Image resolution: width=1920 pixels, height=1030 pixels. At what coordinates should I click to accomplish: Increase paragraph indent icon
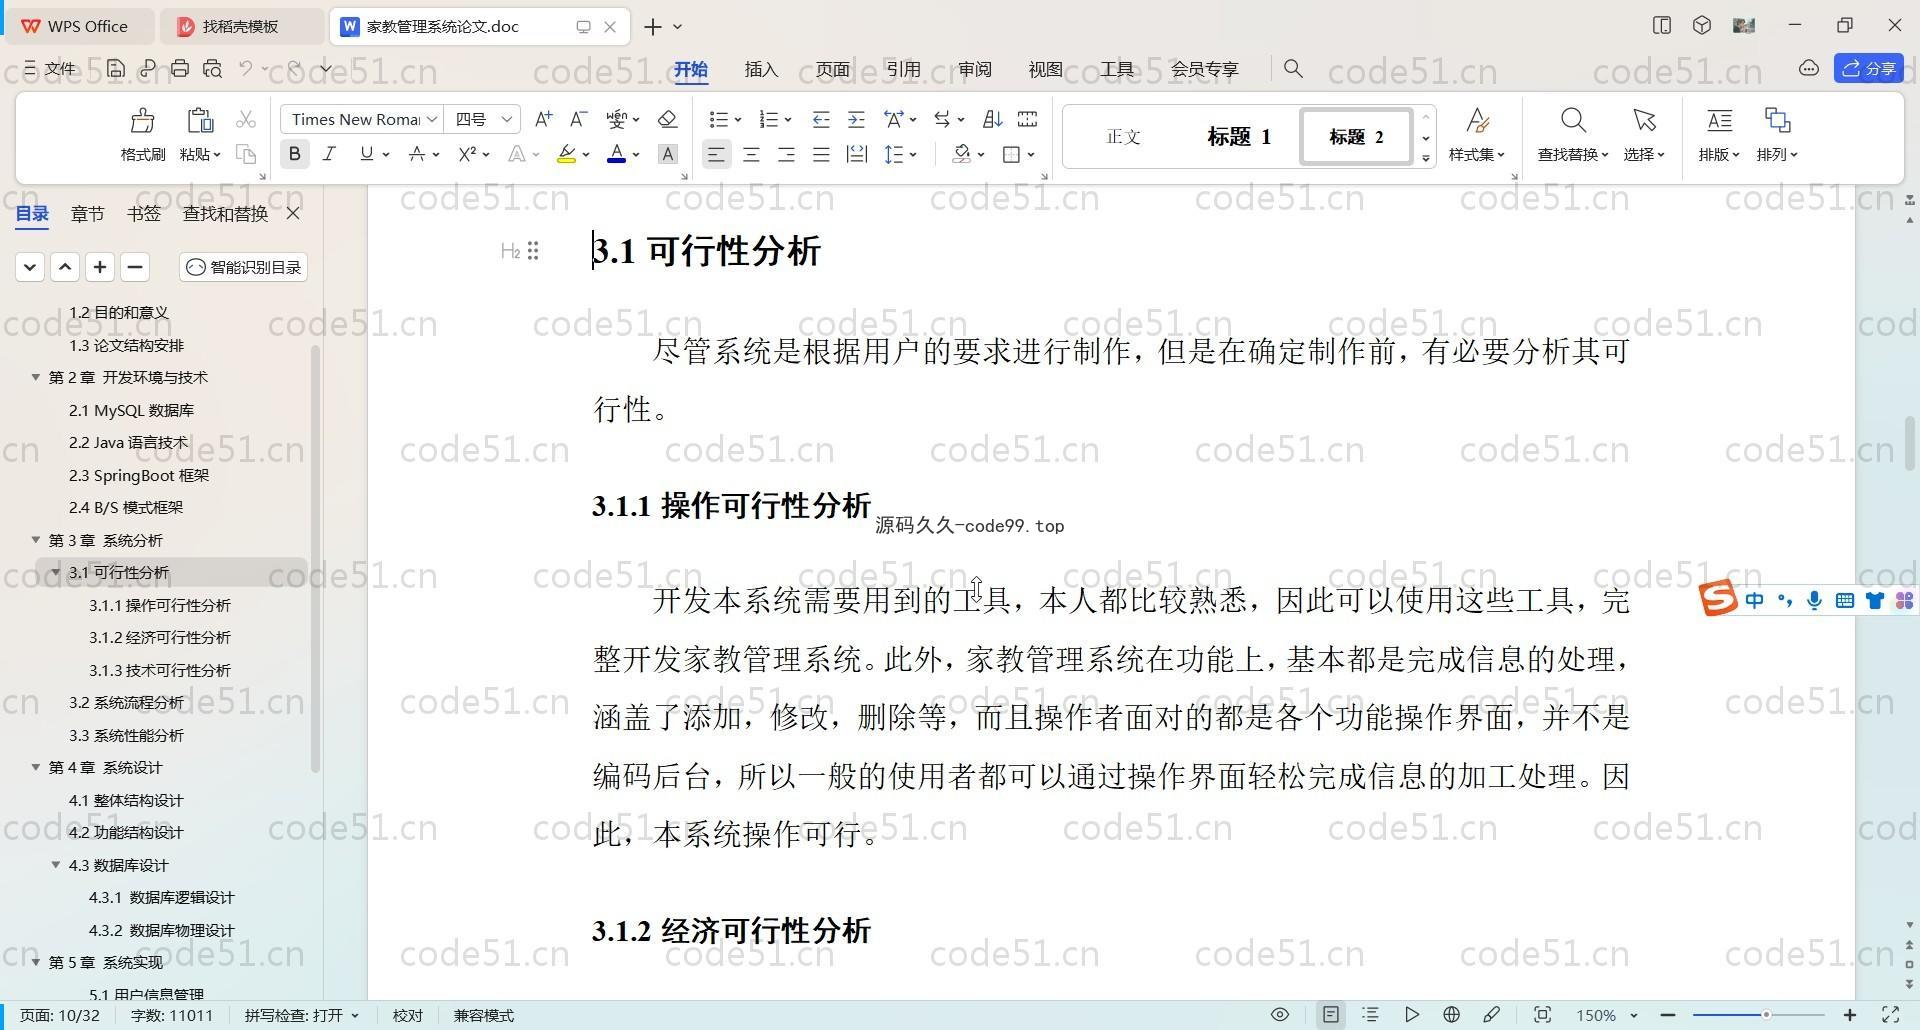[x=856, y=119]
